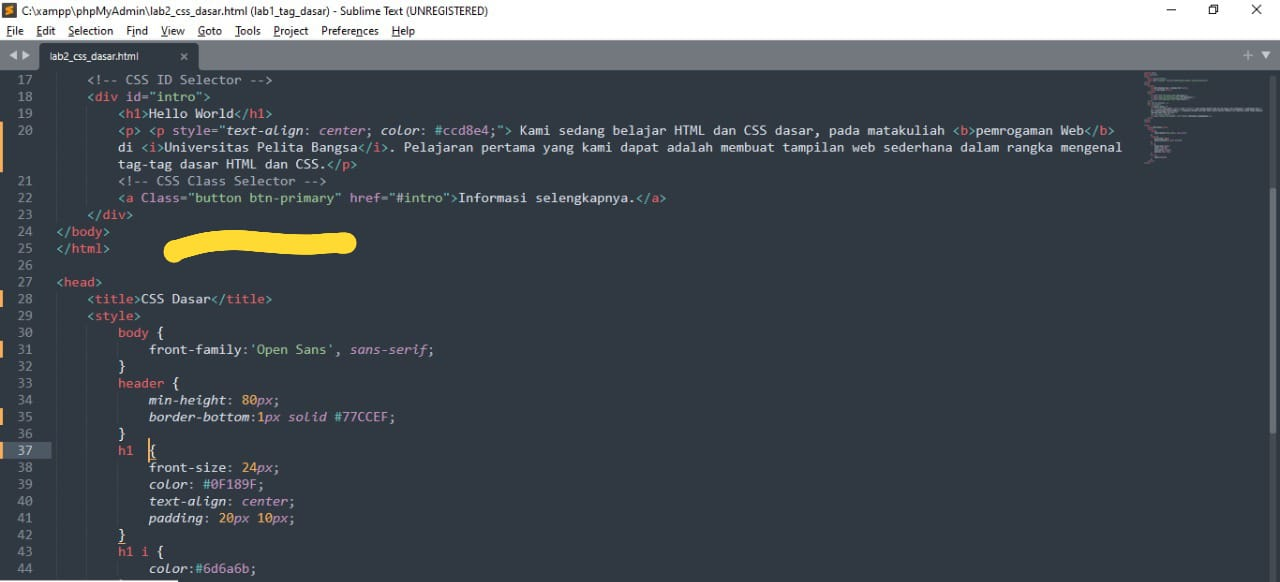This screenshot has width=1280, height=582.
Task: Open the tab list dropdown triangle
Action: coord(1264,55)
